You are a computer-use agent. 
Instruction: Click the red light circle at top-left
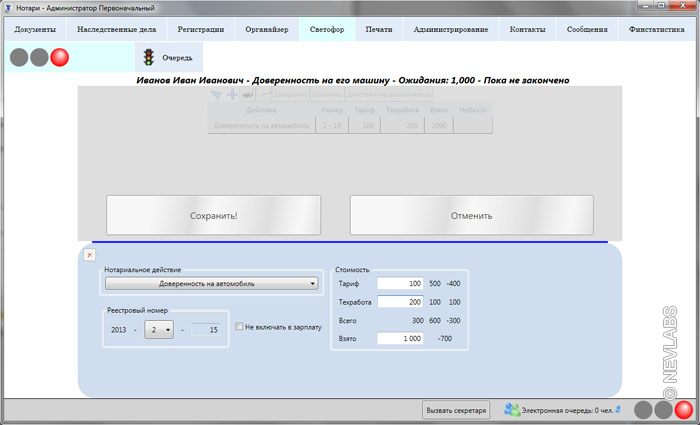[60, 57]
